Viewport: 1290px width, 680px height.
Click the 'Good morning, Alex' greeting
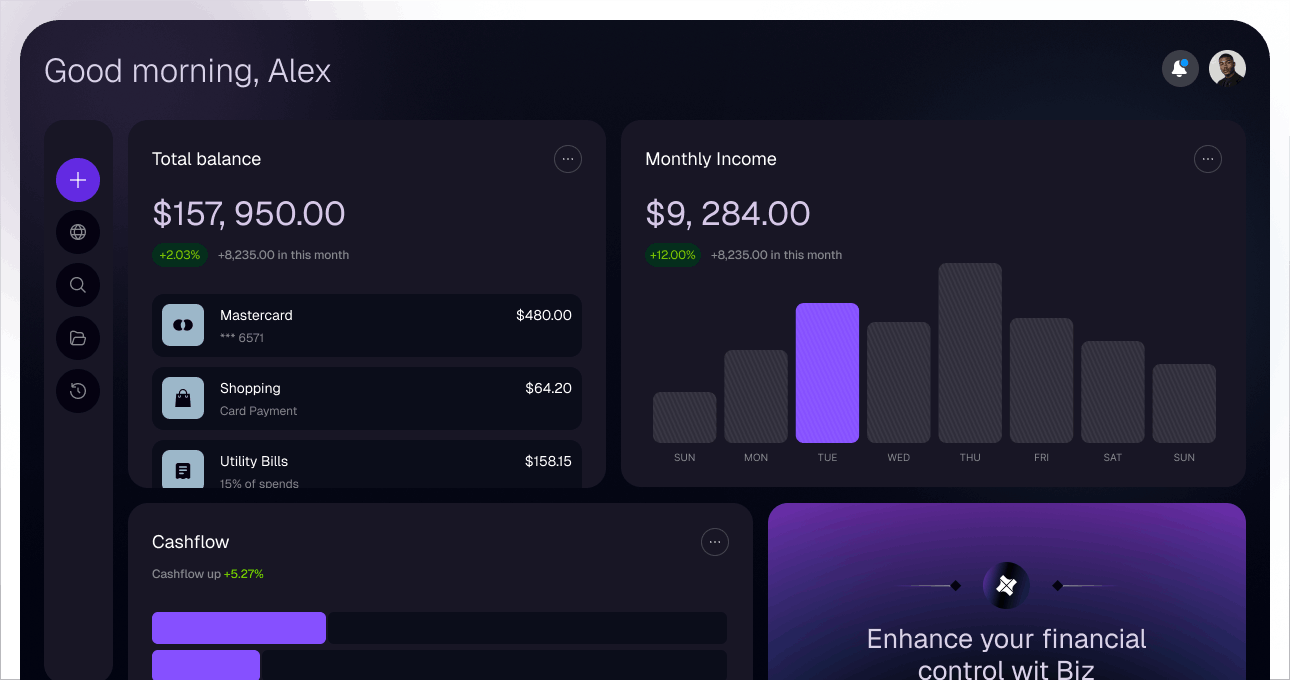tap(188, 71)
